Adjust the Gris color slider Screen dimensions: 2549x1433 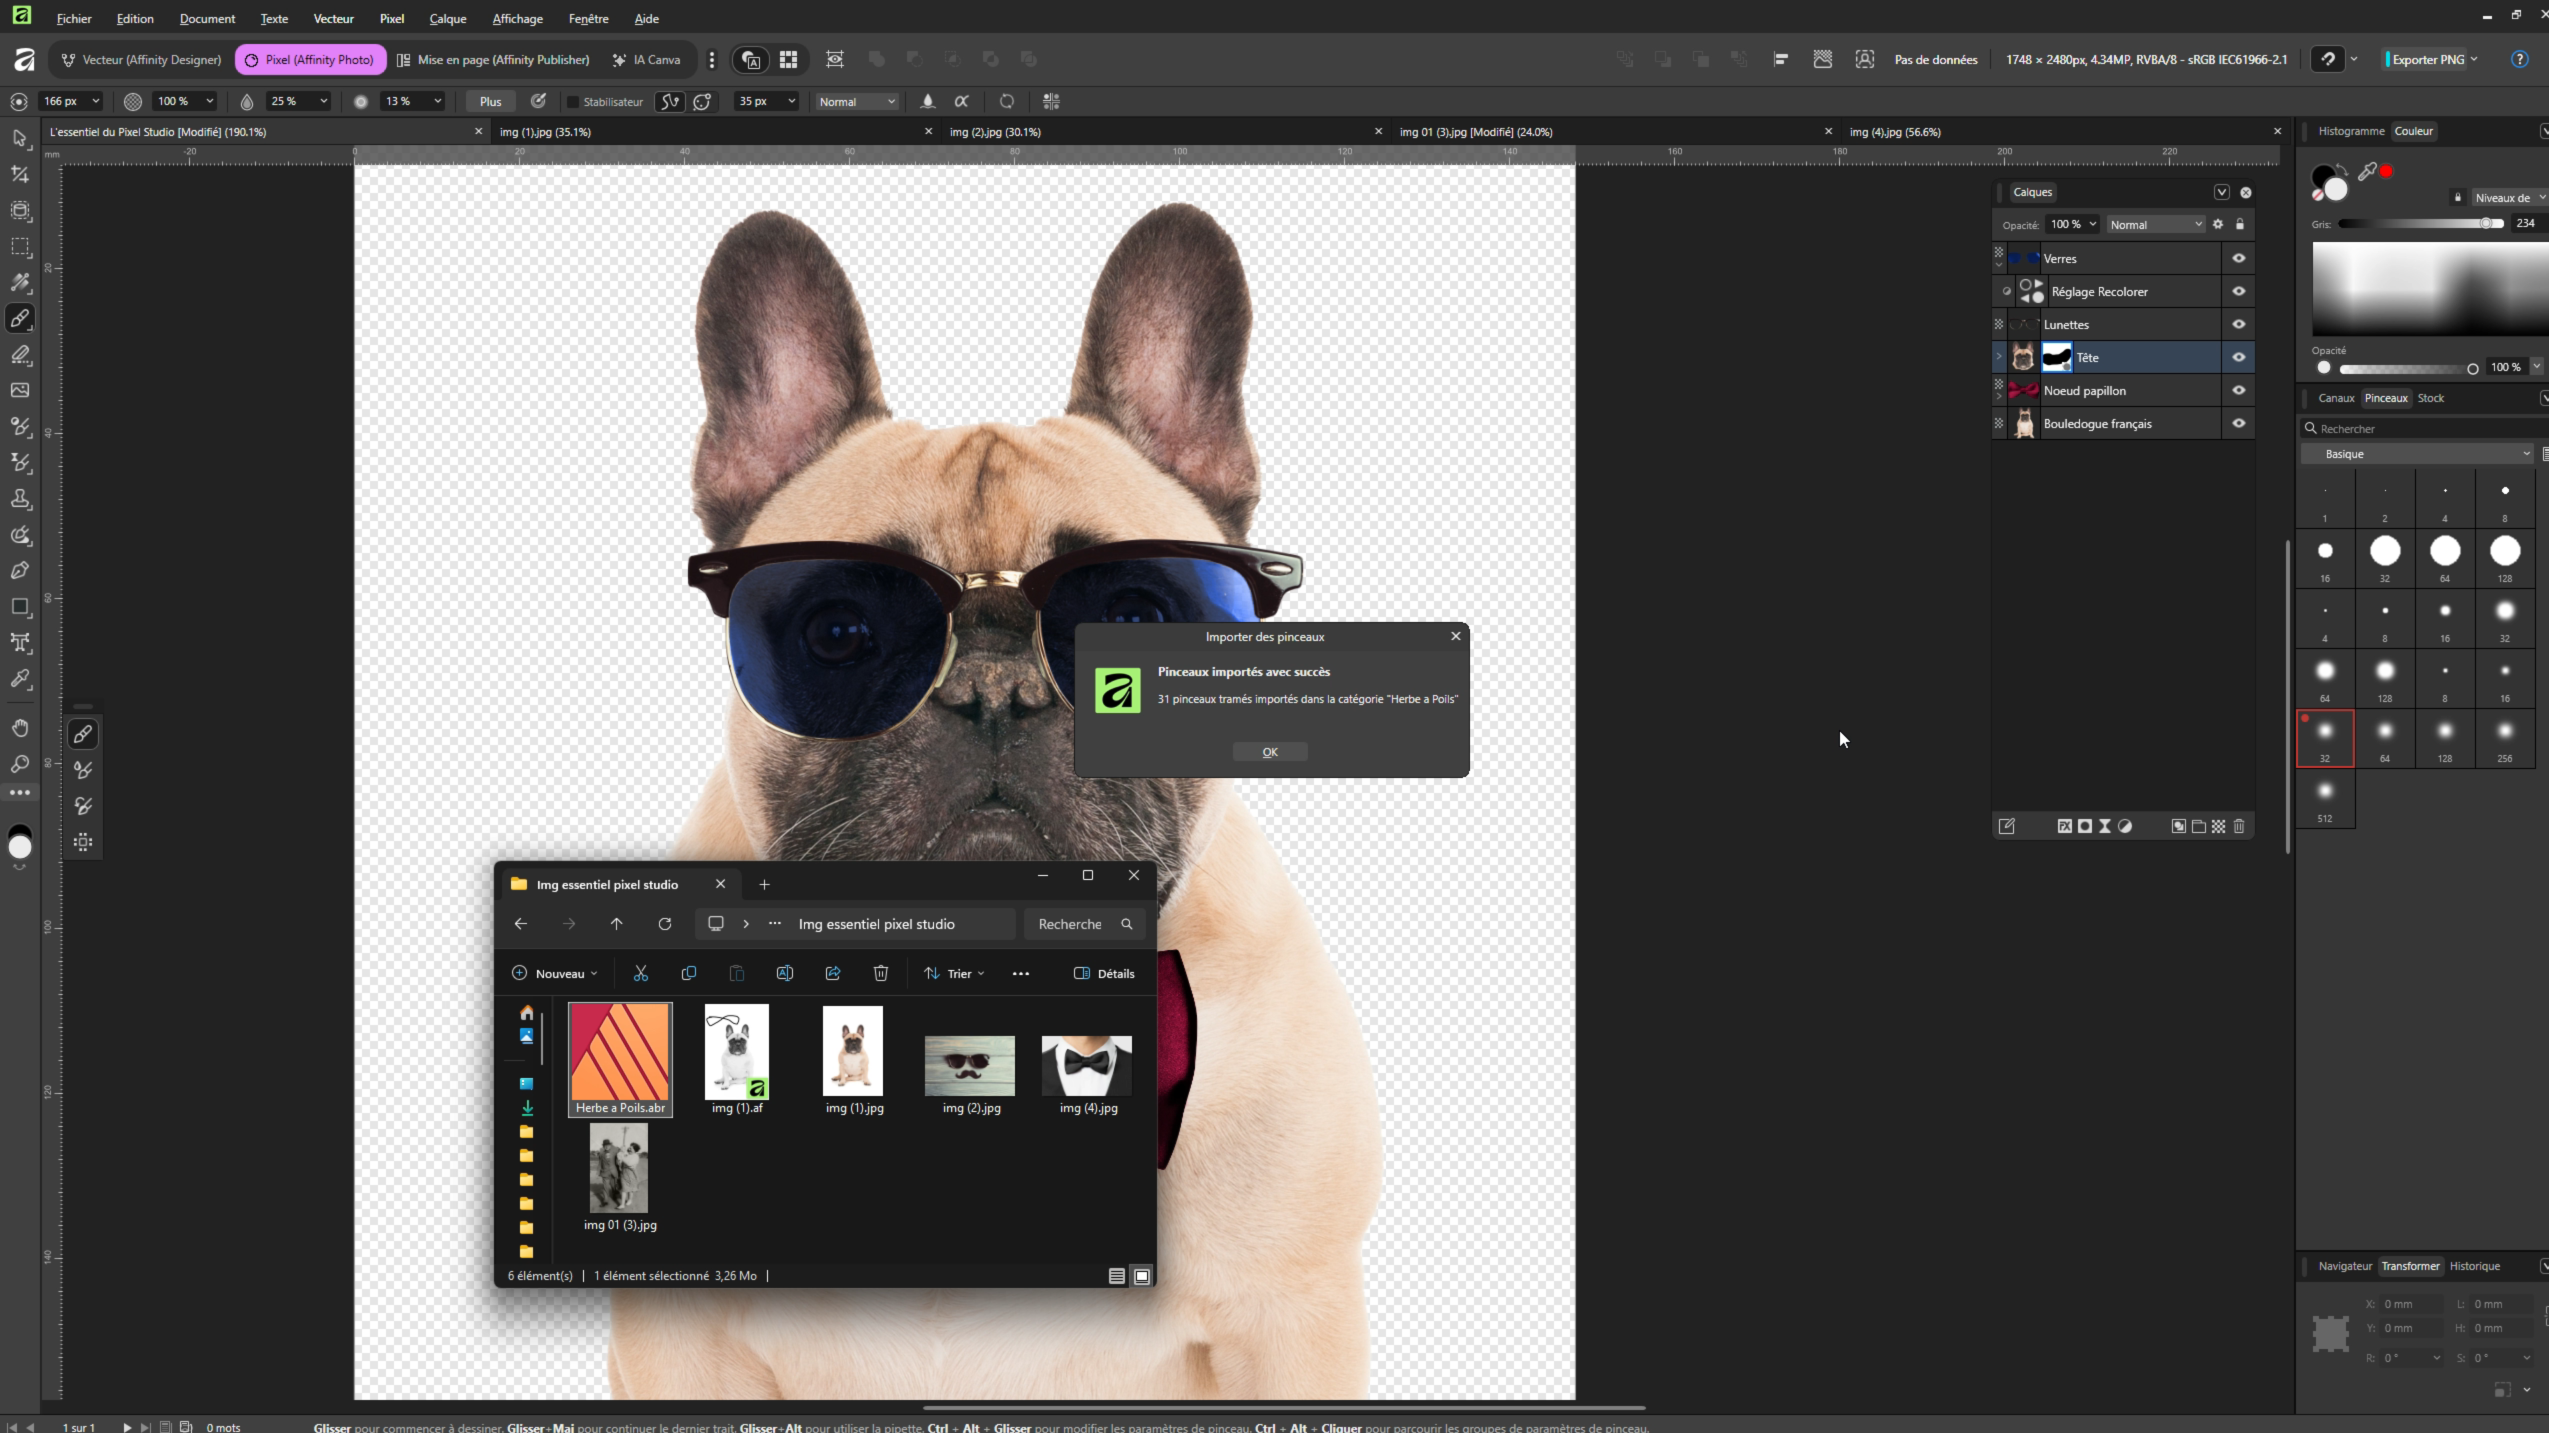[x=2420, y=224]
